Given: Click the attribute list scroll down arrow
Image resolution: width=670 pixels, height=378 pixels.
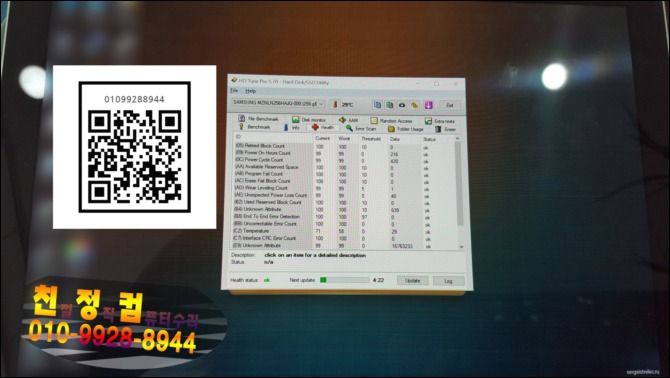Looking at the screenshot, I should click(x=461, y=247).
